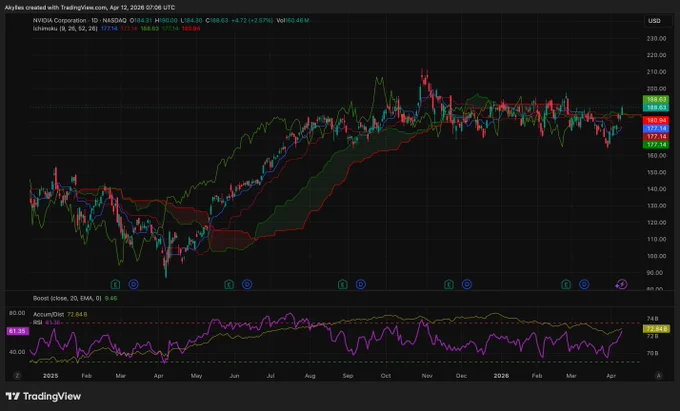Click the blue 177.14 price label
Screen dimensions: 680x411
tap(656, 128)
